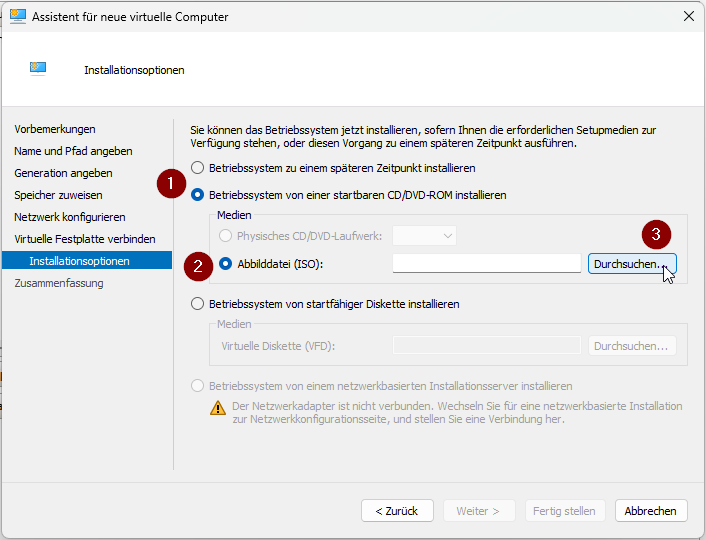
Task: Open the 'Name und Pfad angeben' step
Action: coord(73,151)
